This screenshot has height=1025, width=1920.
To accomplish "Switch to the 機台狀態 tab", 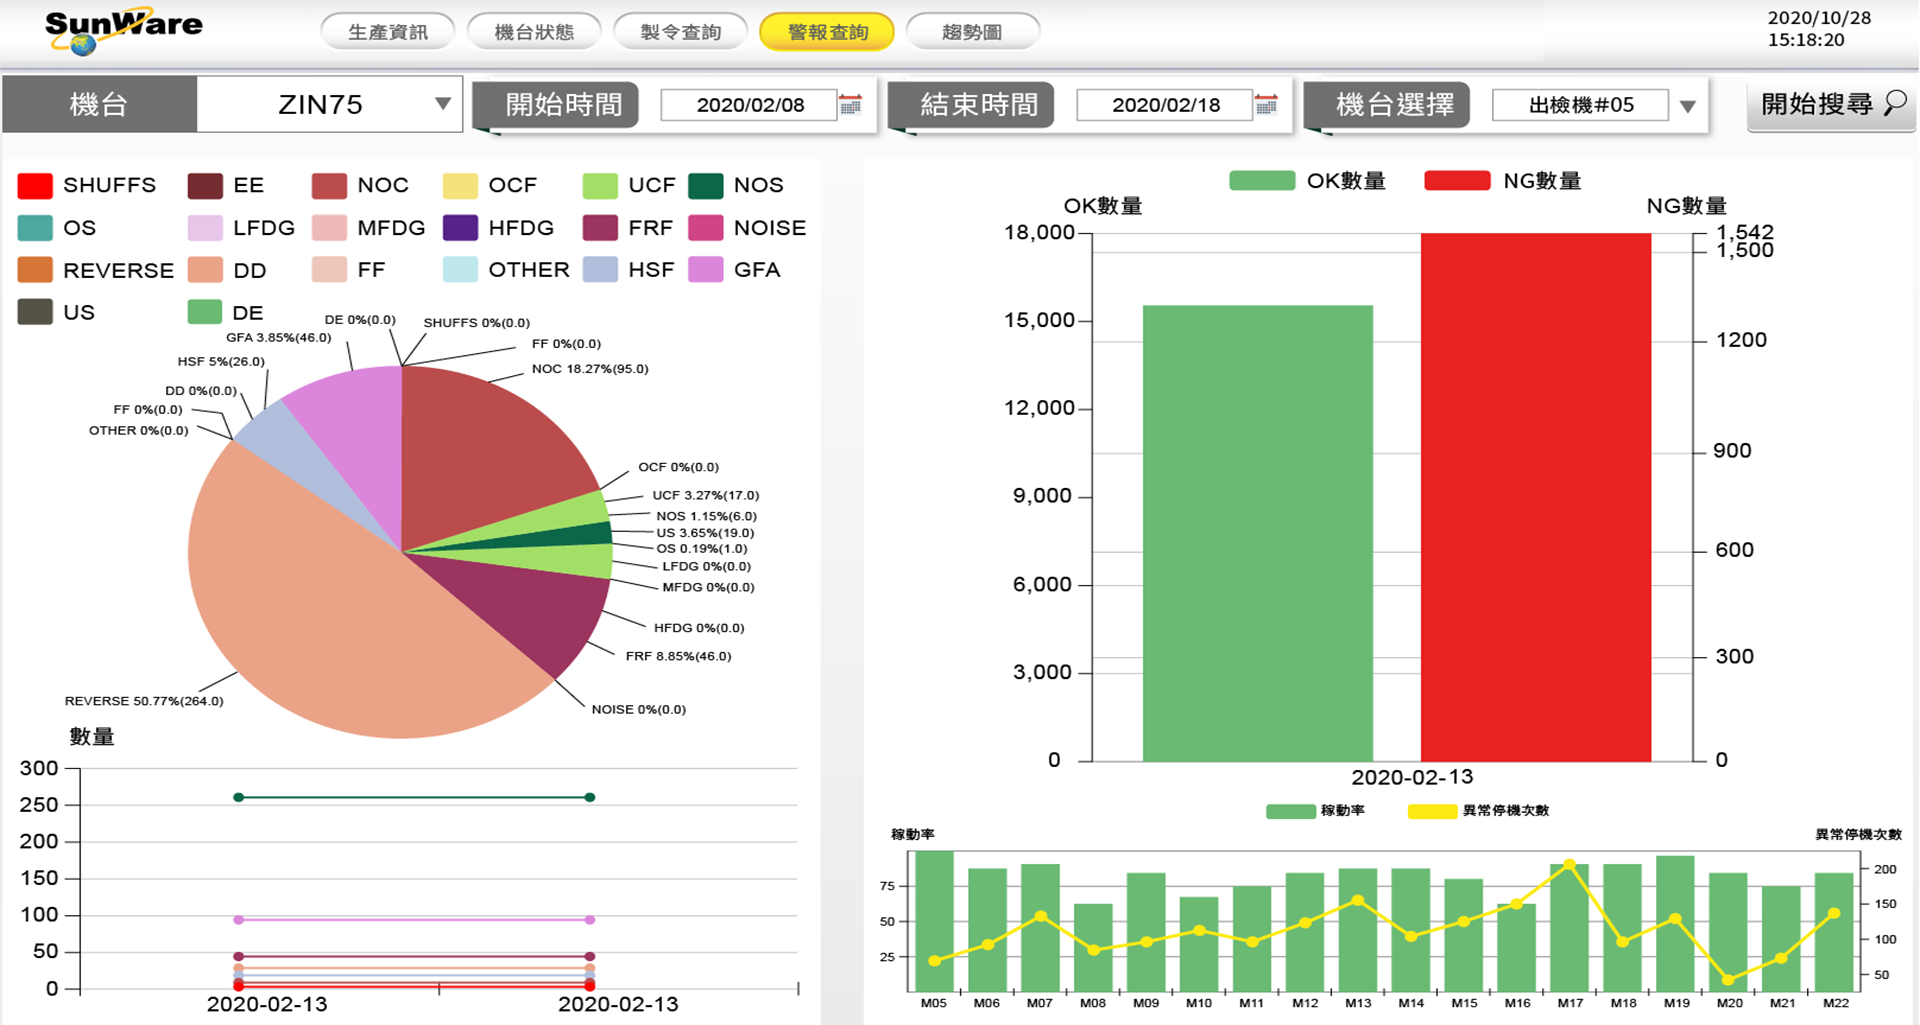I will pos(534,32).
